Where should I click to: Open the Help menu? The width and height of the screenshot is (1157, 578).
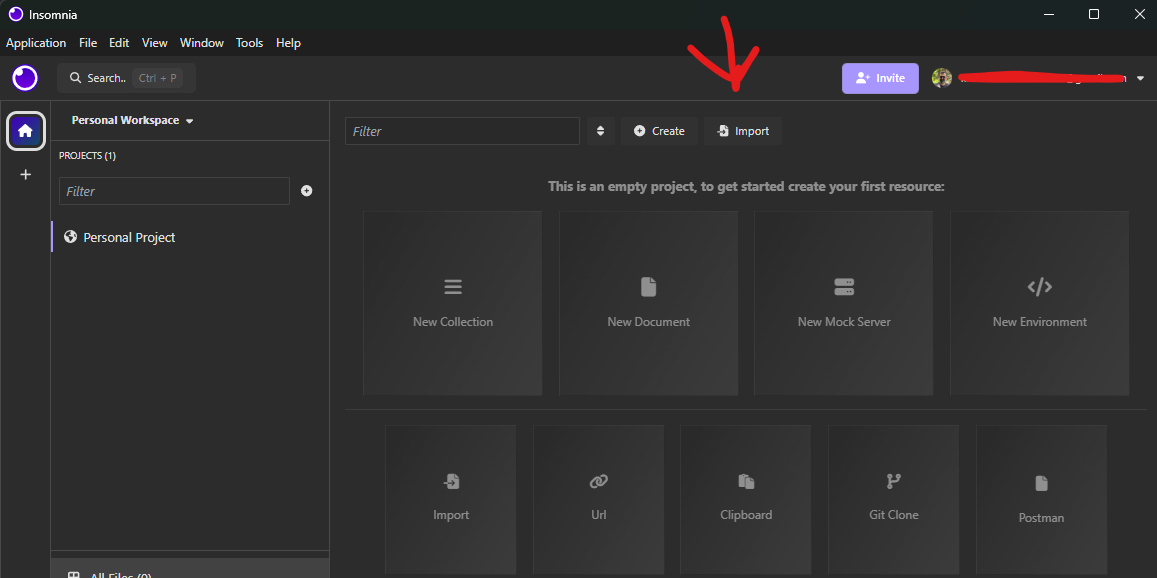[288, 43]
